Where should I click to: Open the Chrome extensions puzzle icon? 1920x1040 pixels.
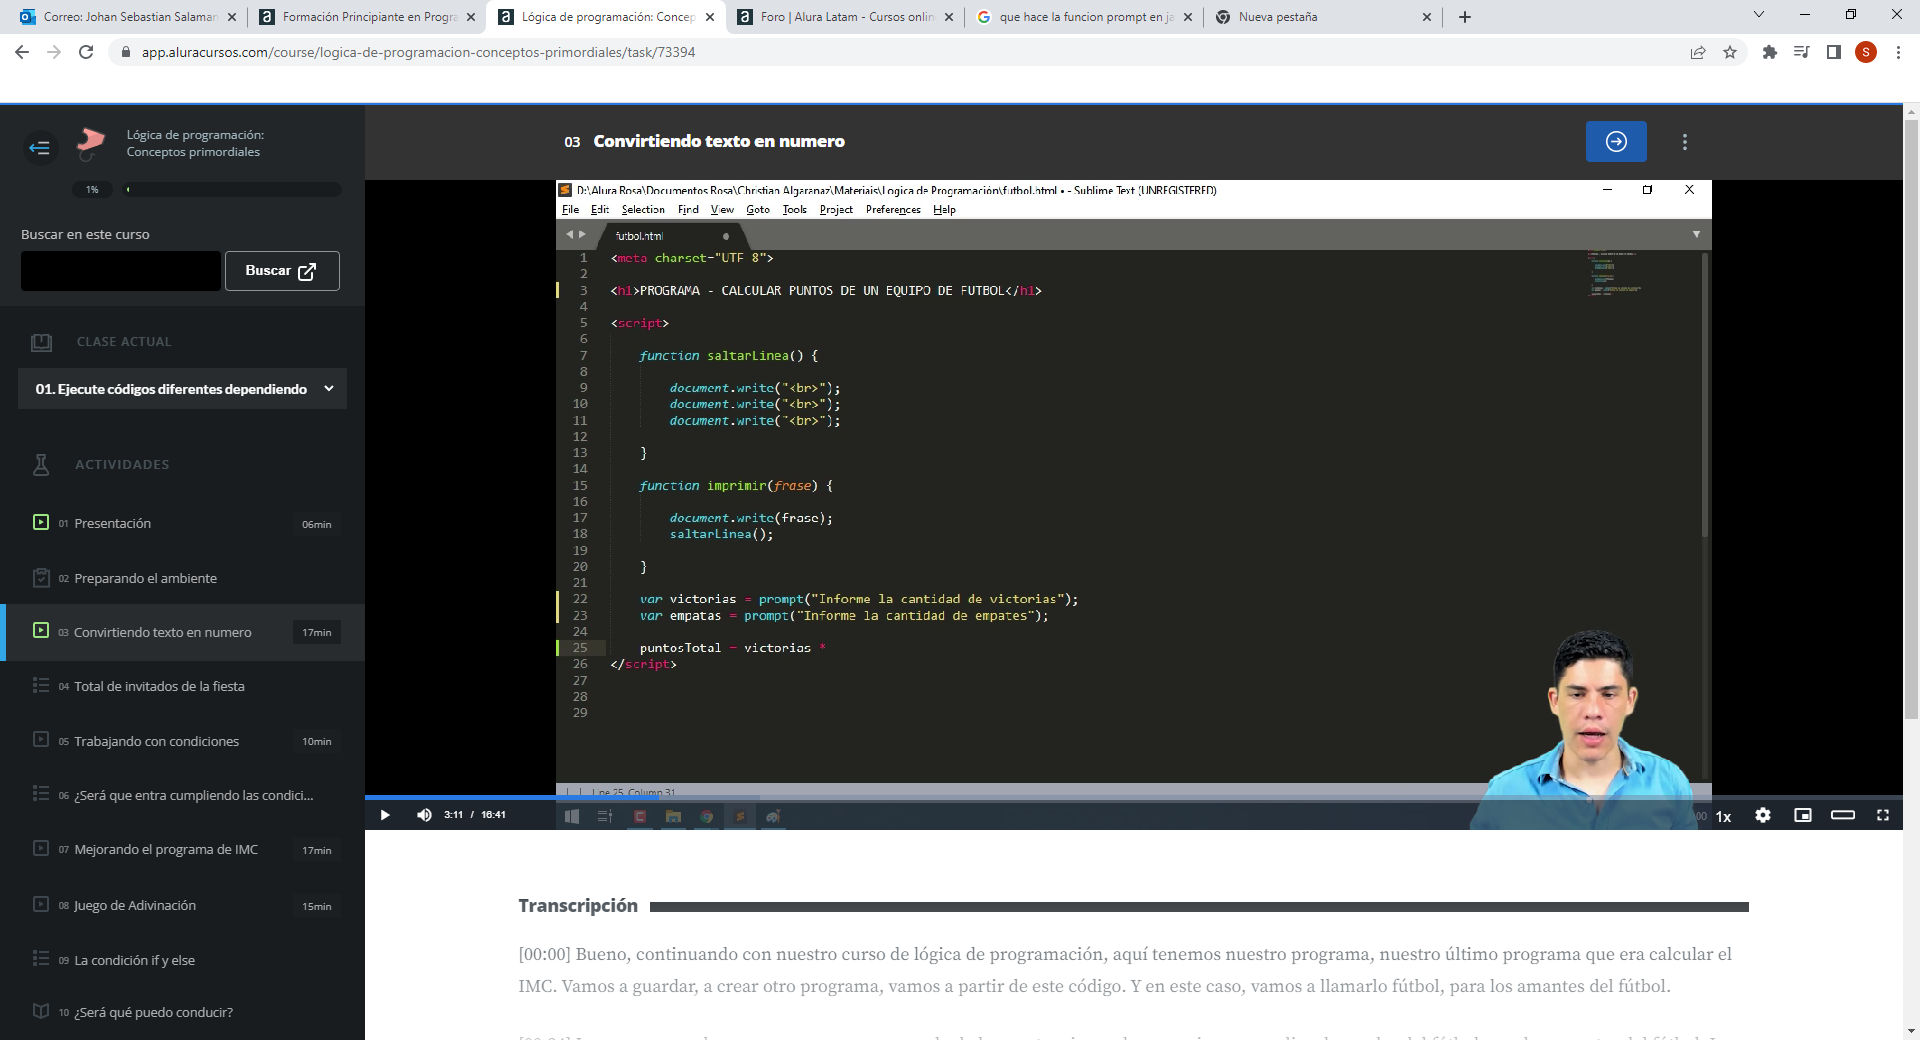(x=1770, y=52)
